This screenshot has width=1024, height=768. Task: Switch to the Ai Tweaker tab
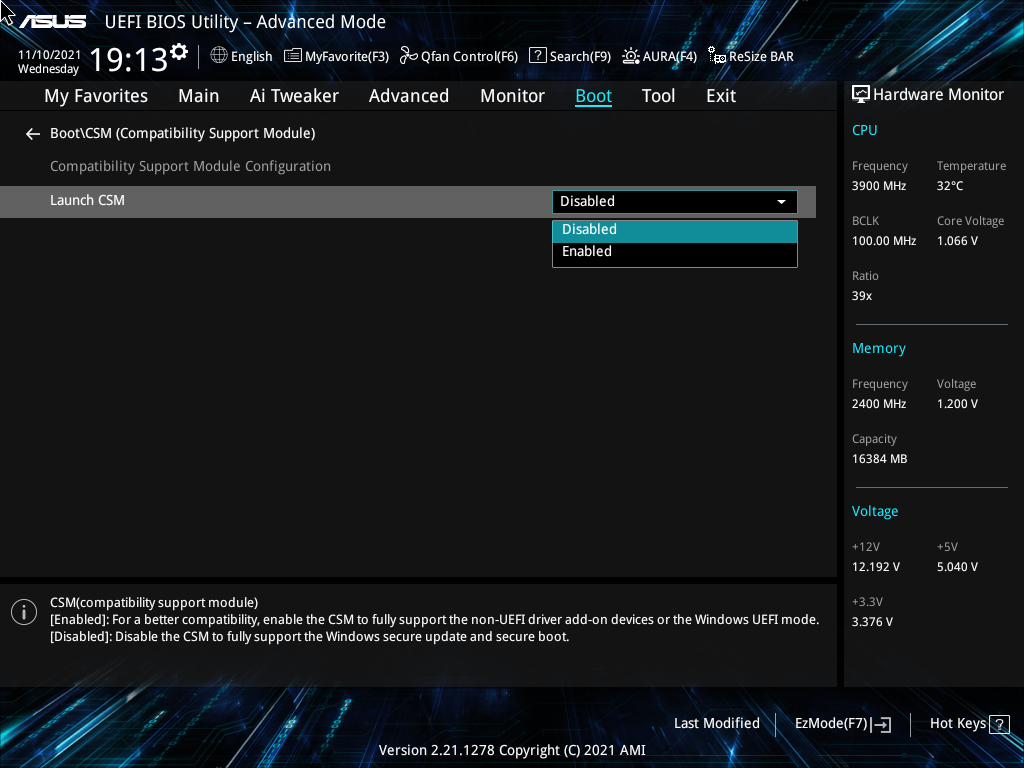click(294, 96)
